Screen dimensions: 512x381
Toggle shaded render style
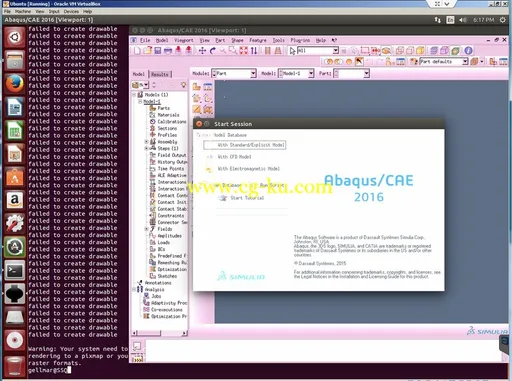click(x=420, y=51)
